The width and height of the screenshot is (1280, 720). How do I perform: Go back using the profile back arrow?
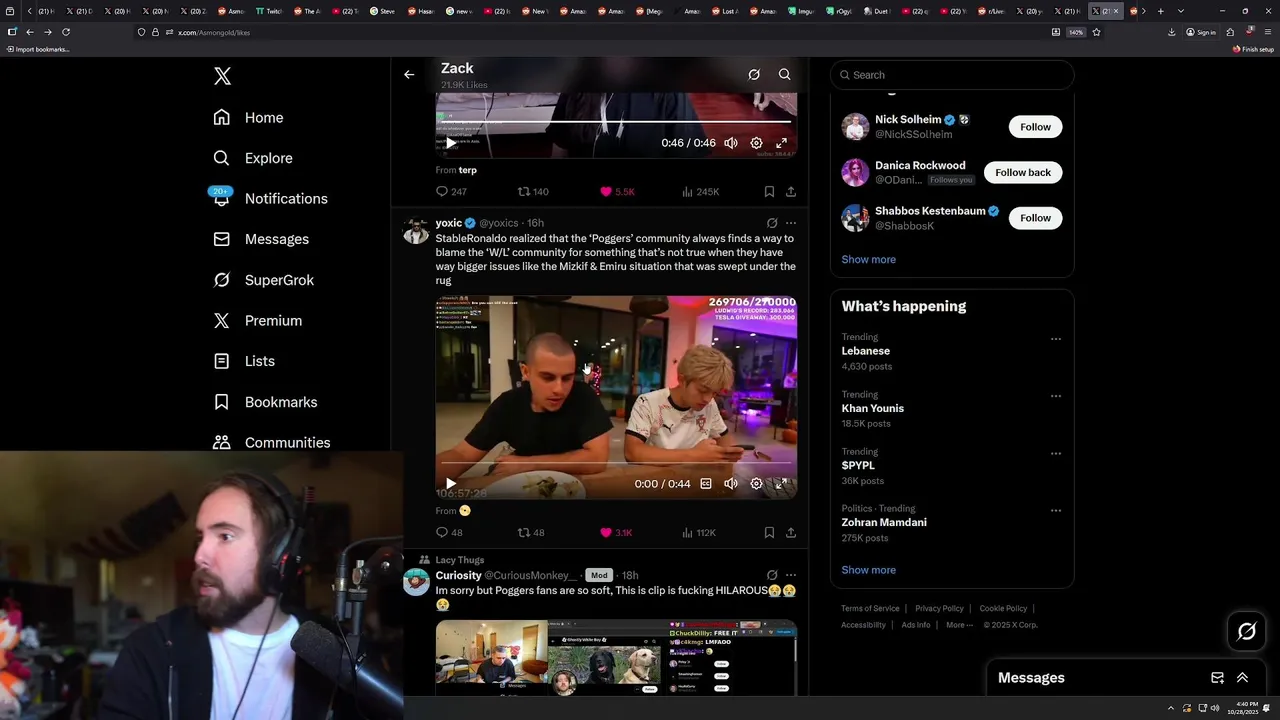(x=409, y=74)
